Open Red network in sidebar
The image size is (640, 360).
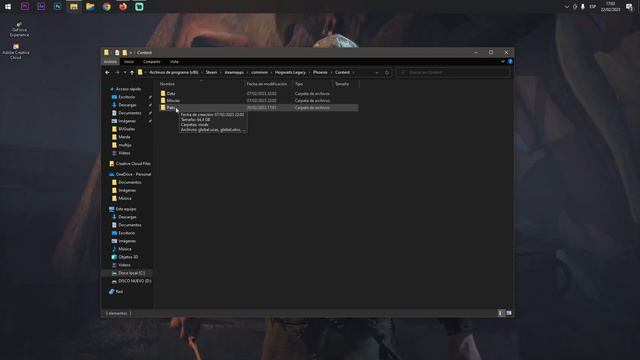click(x=119, y=292)
